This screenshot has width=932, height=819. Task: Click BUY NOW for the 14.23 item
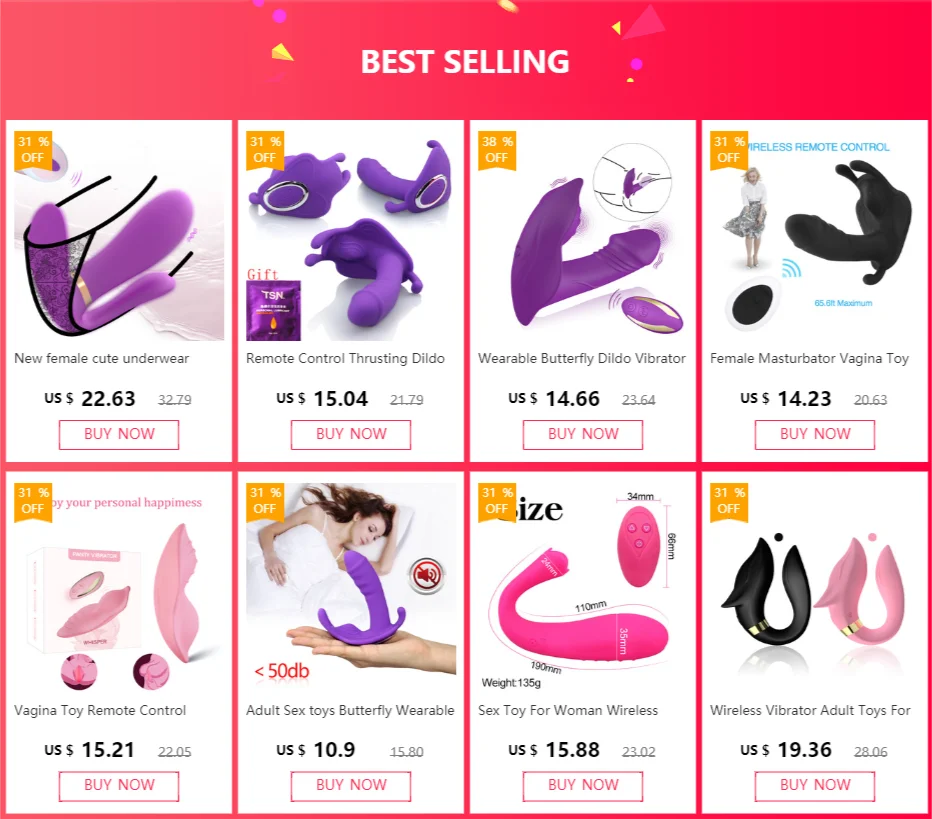tap(815, 434)
